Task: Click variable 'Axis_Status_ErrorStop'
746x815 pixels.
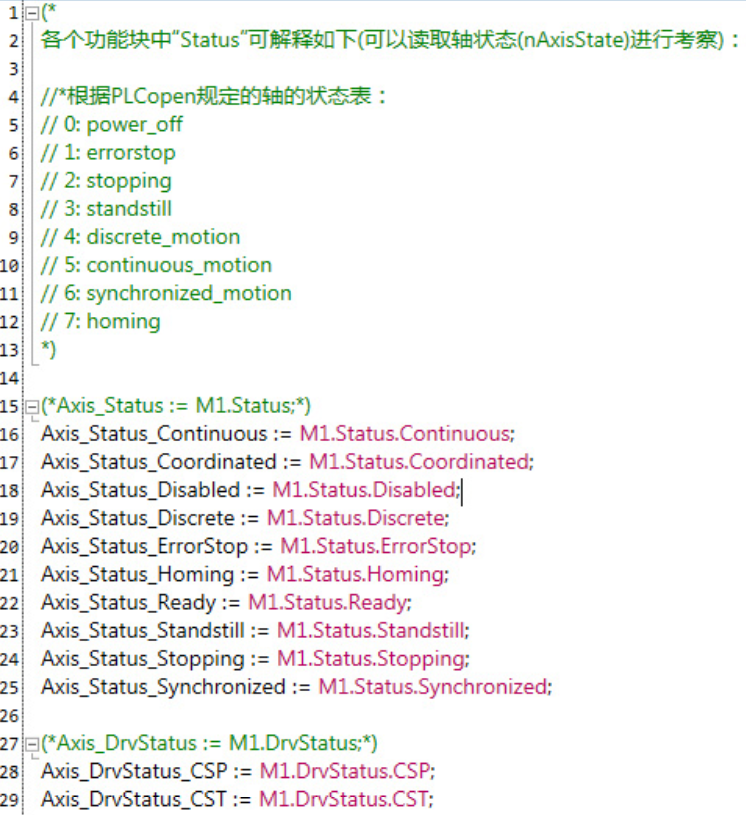Action: tap(145, 546)
